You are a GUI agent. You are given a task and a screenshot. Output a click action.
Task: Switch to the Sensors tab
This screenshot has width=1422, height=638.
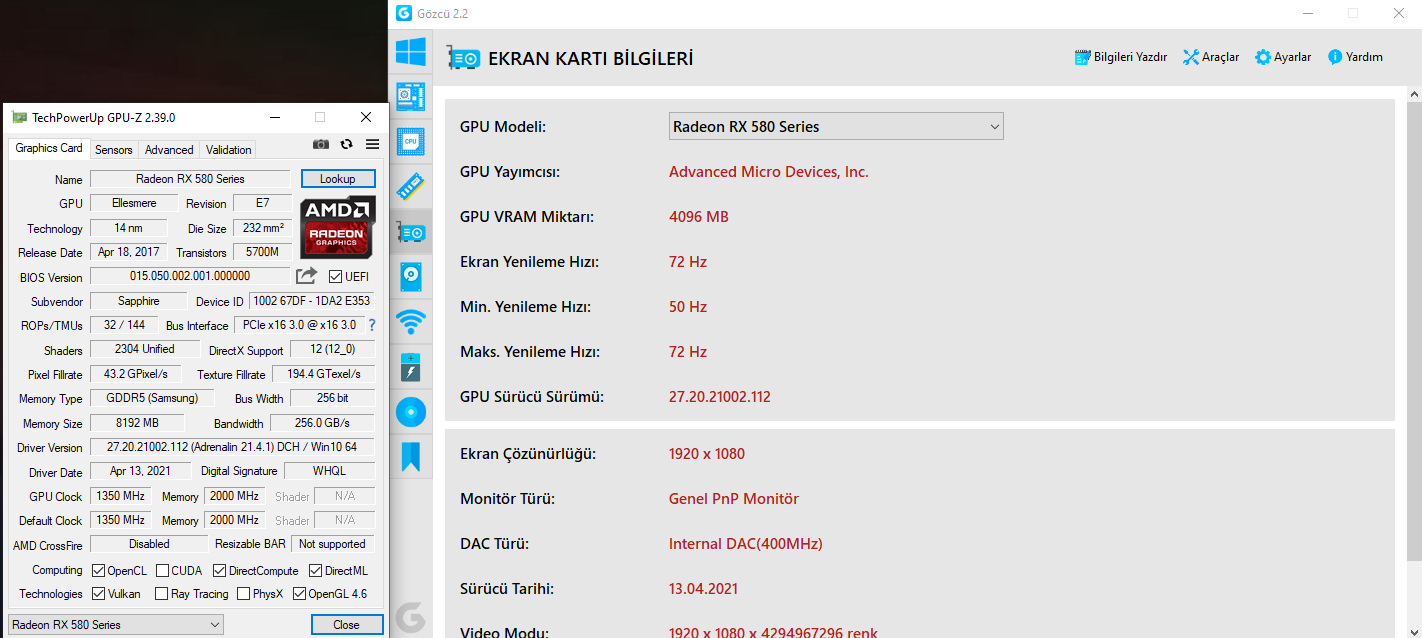click(113, 150)
